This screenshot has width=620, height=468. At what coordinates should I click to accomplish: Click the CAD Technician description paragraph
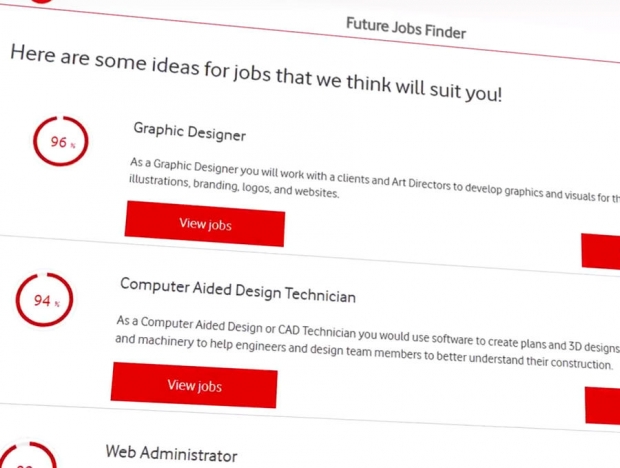[367, 342]
